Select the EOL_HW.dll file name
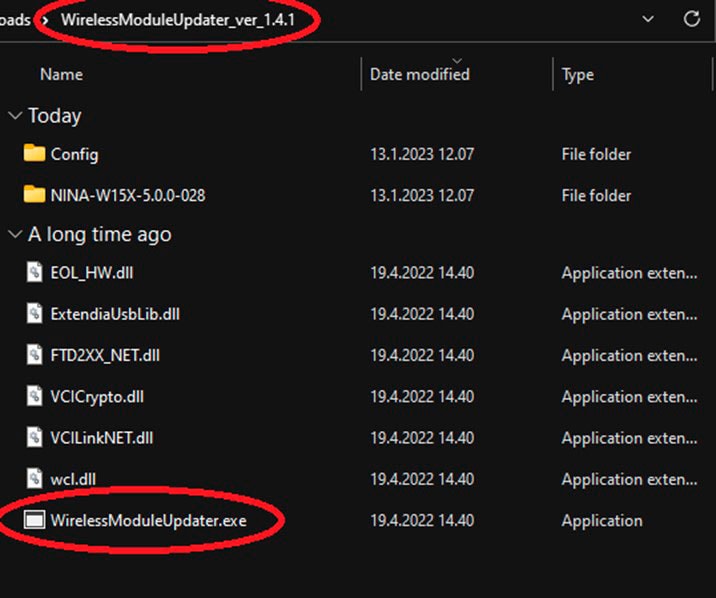 click(x=92, y=273)
